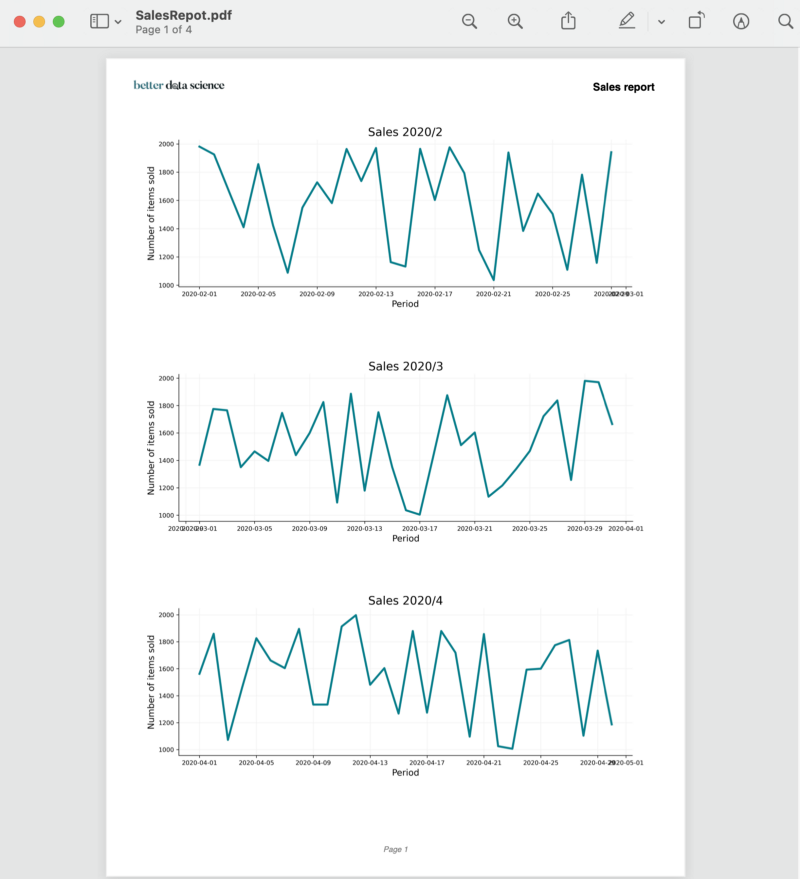800x879 pixels.
Task: Select the 'Sales report' header text
Action: pyautogui.click(x=623, y=87)
